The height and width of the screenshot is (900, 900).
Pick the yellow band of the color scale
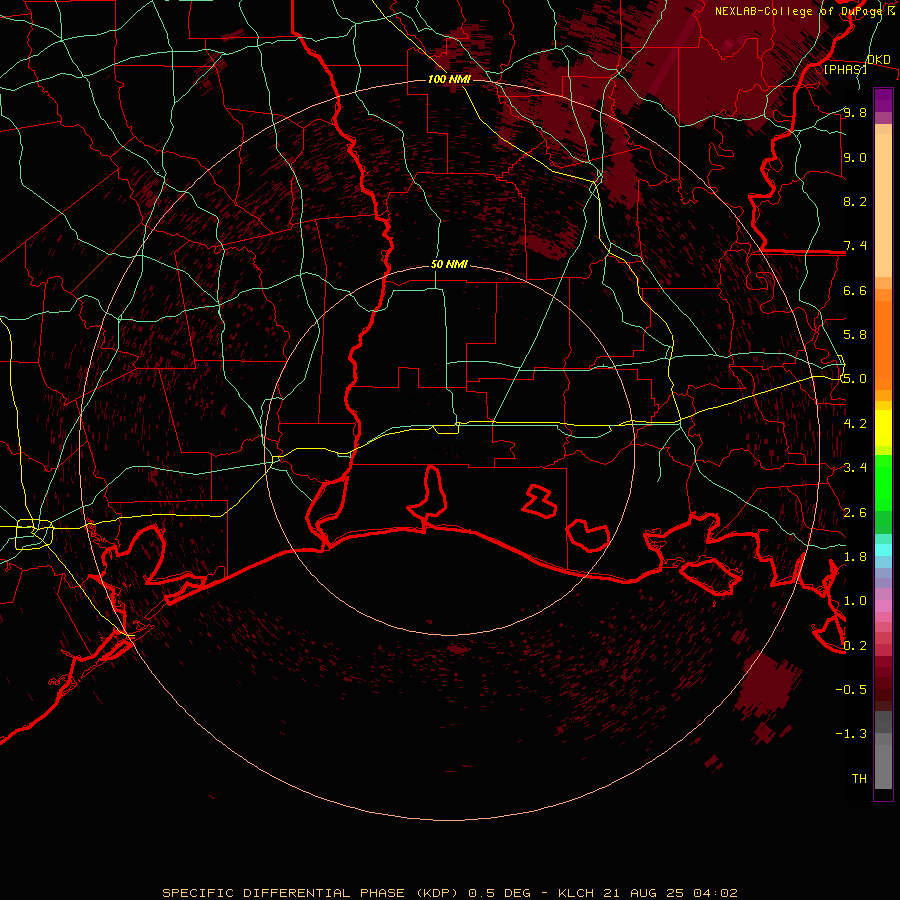883,428
